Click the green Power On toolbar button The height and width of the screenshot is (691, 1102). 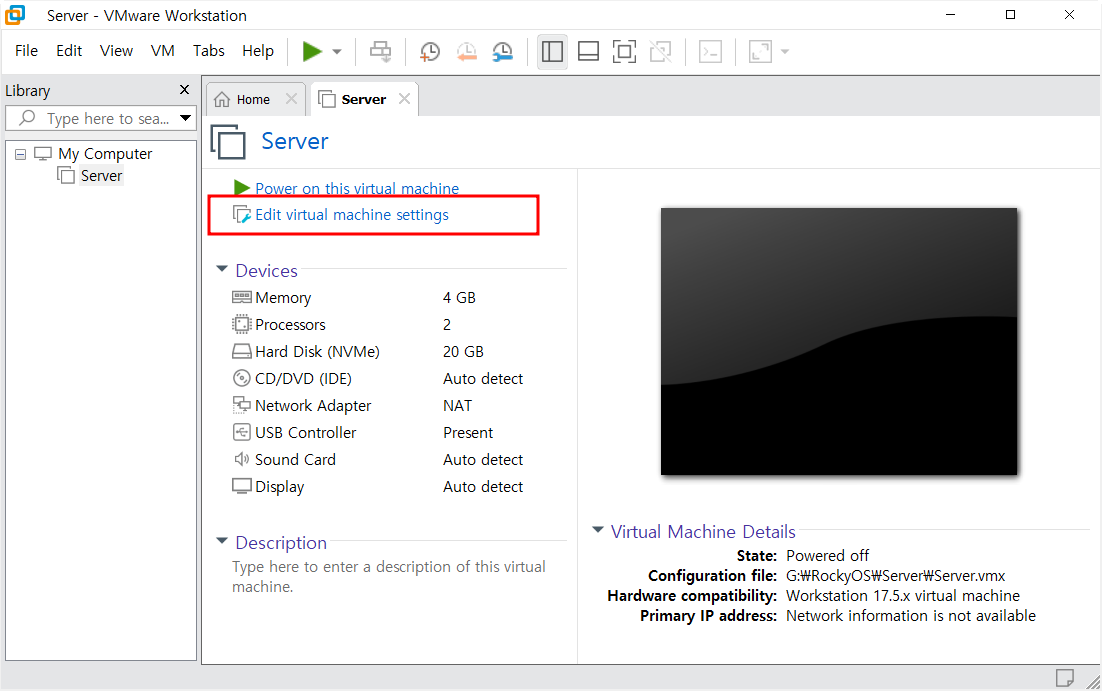coord(312,51)
